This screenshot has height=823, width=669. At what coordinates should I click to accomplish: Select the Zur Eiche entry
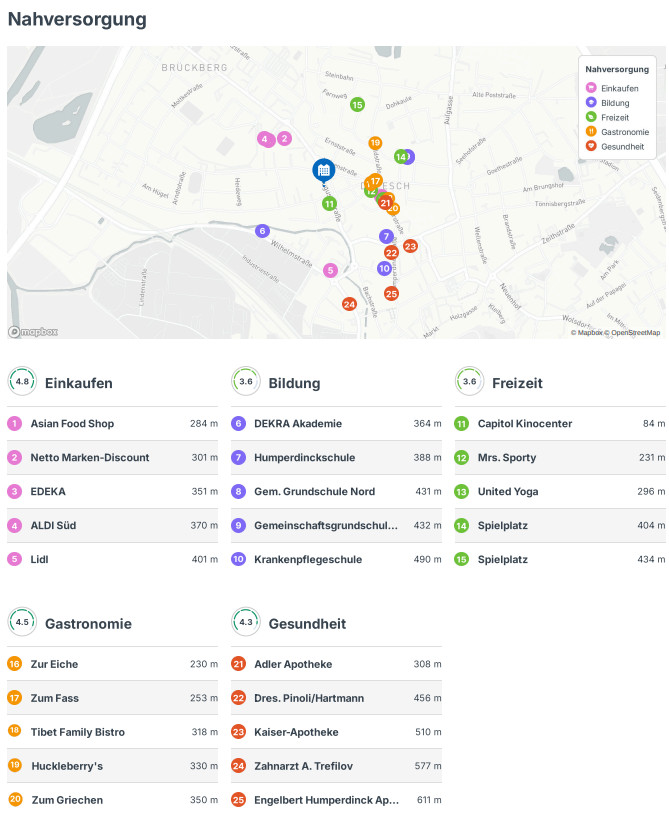tap(112, 664)
